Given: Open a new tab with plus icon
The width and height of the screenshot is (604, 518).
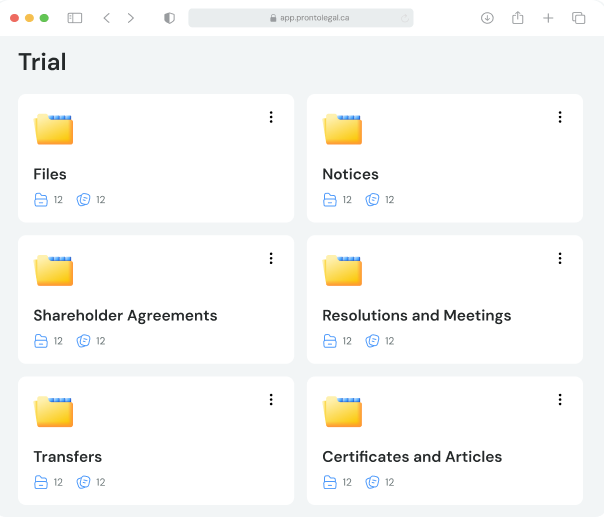Looking at the screenshot, I should [548, 18].
